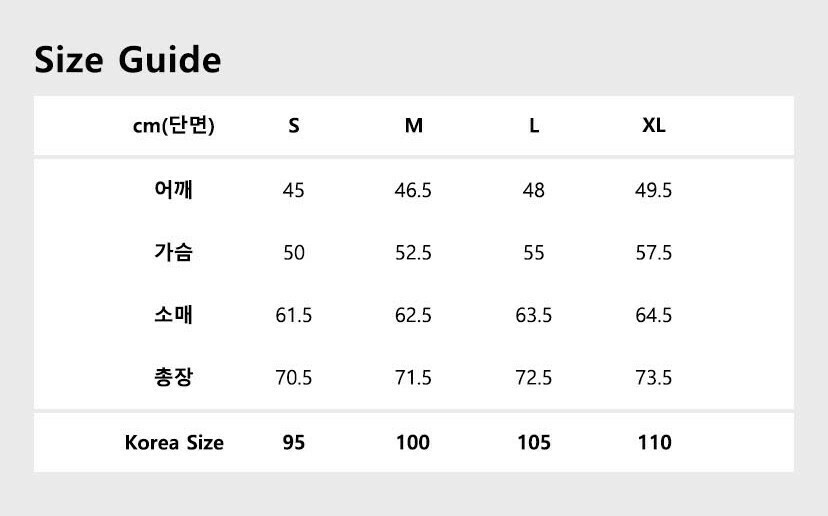Click sleeve value 61.5 for S
This screenshot has height=516, width=828.
(294, 315)
